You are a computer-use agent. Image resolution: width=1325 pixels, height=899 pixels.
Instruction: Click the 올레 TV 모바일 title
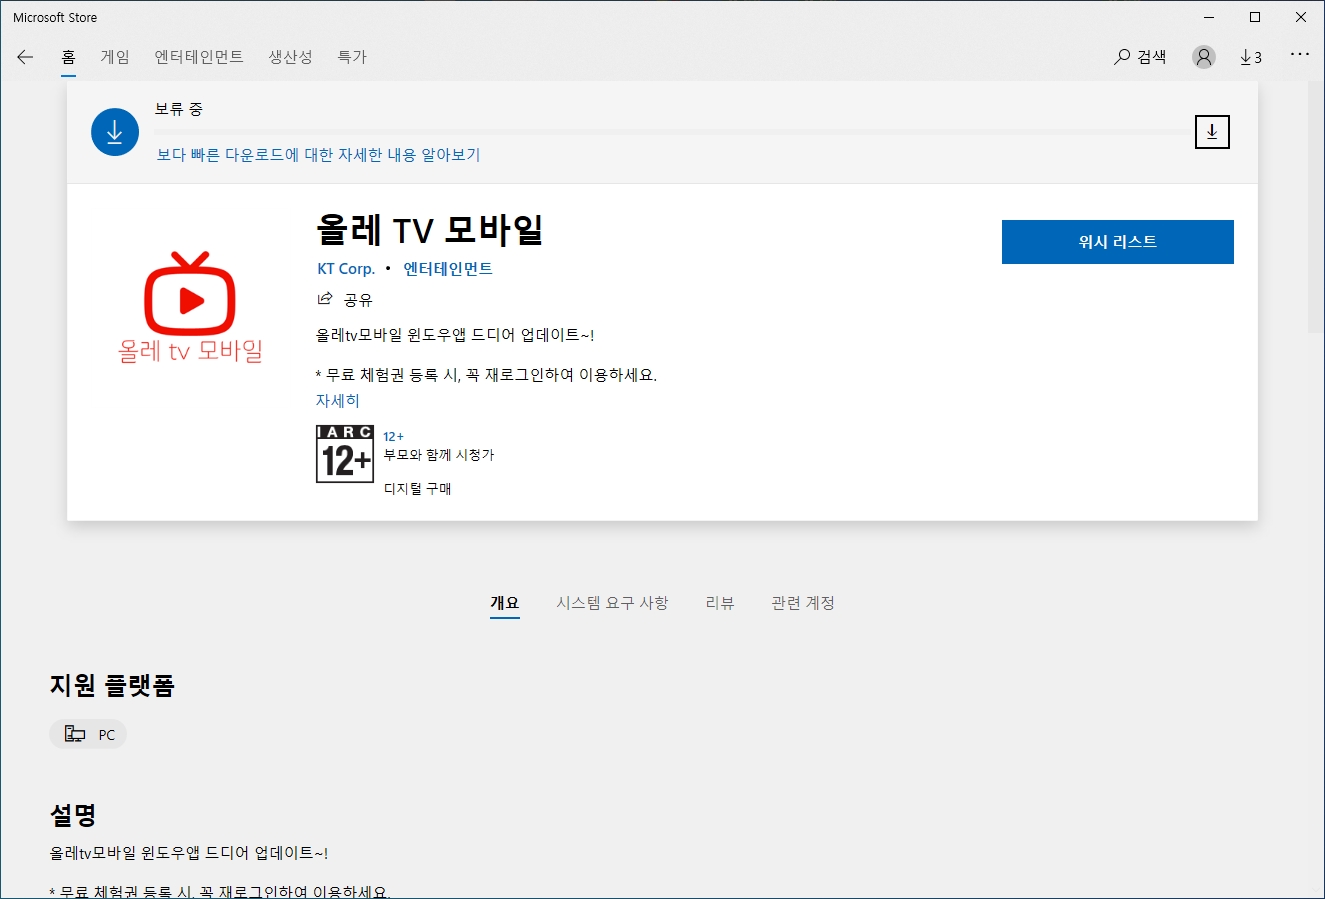pyautogui.click(x=430, y=230)
